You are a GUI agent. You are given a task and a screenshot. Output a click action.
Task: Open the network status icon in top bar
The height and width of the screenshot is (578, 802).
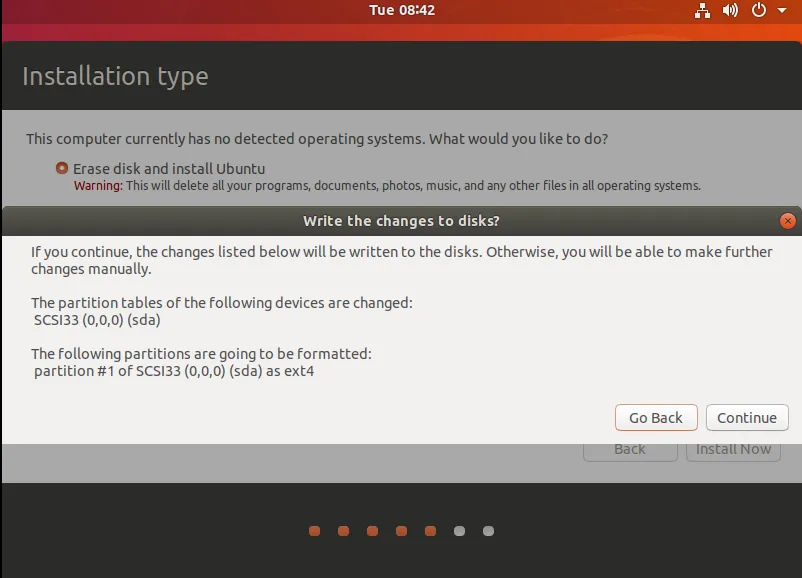pos(702,10)
